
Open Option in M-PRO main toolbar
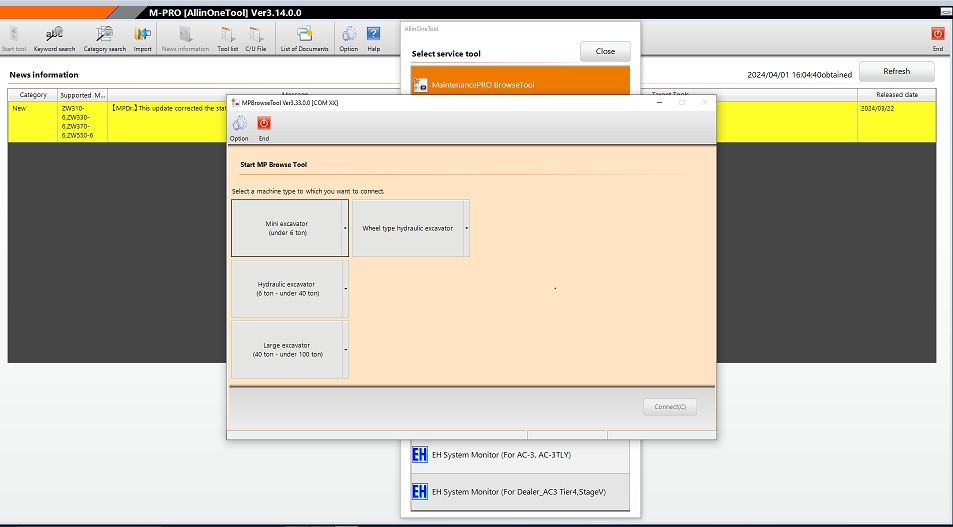point(349,39)
